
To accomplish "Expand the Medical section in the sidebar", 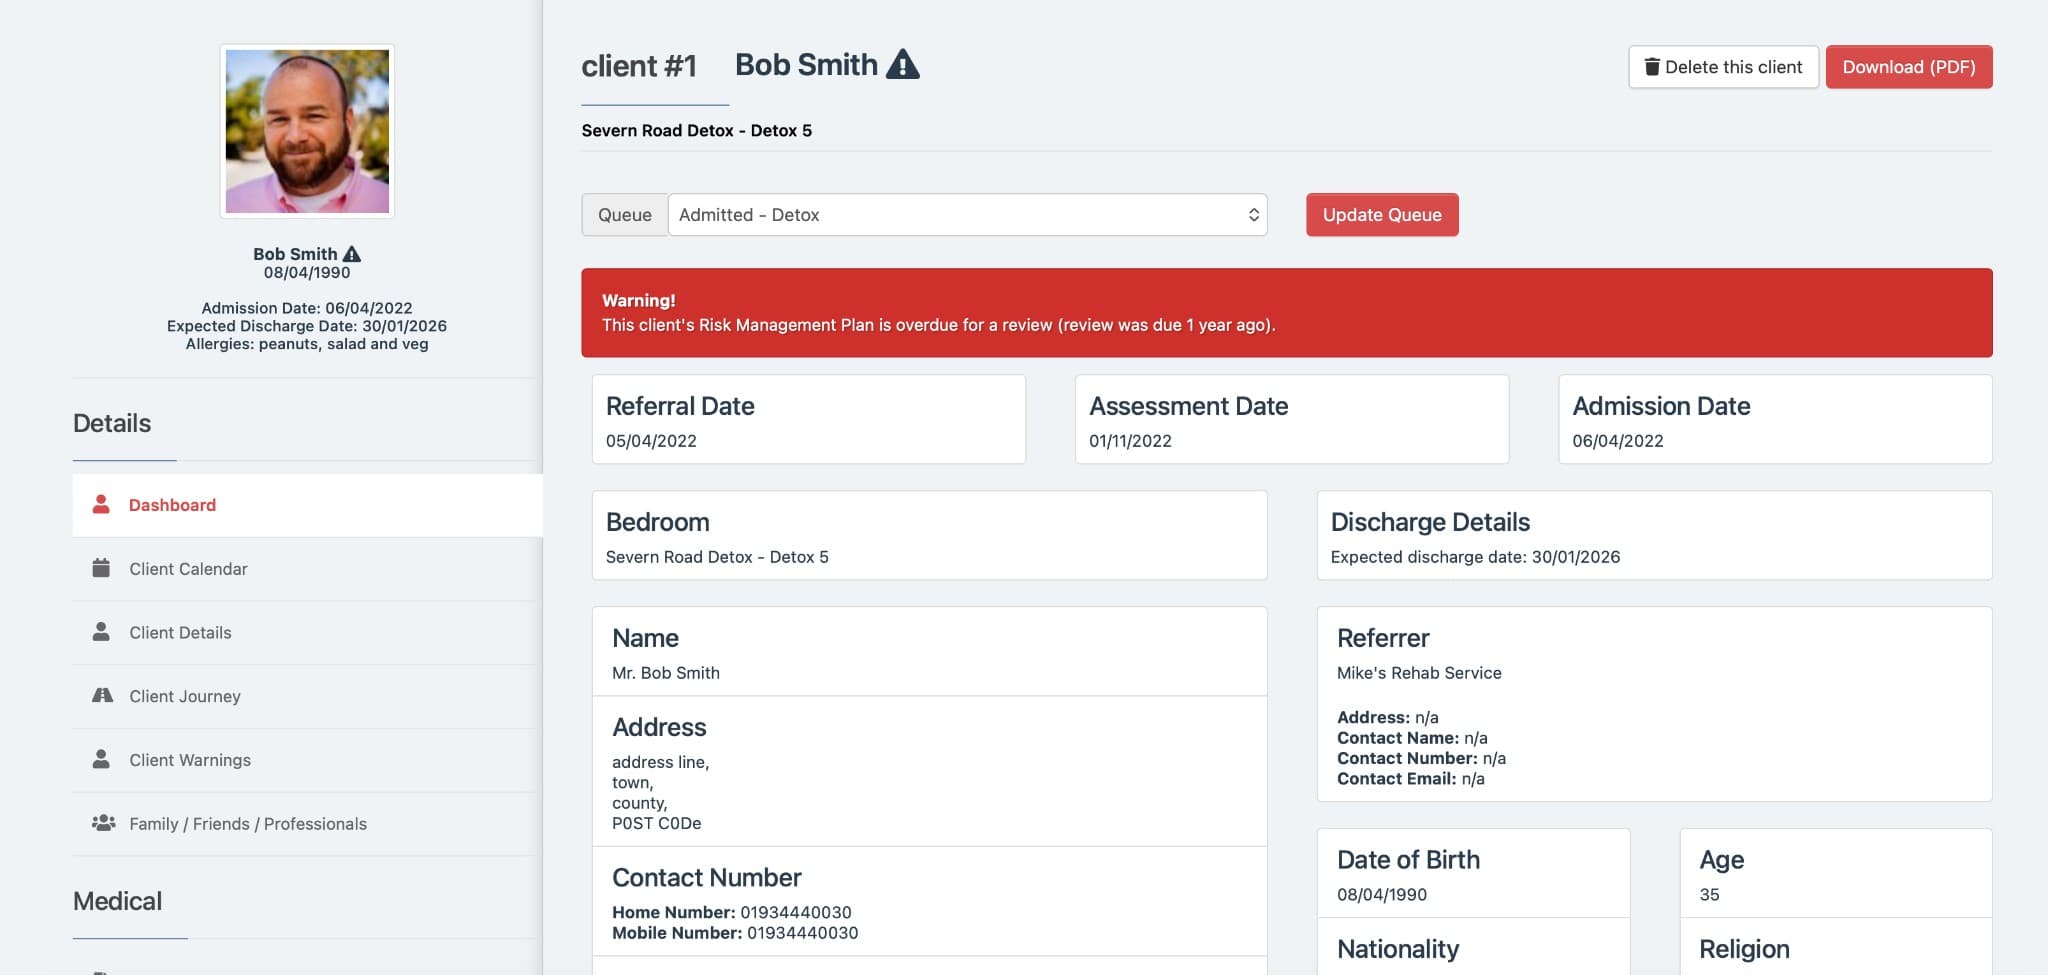I will pos(118,901).
